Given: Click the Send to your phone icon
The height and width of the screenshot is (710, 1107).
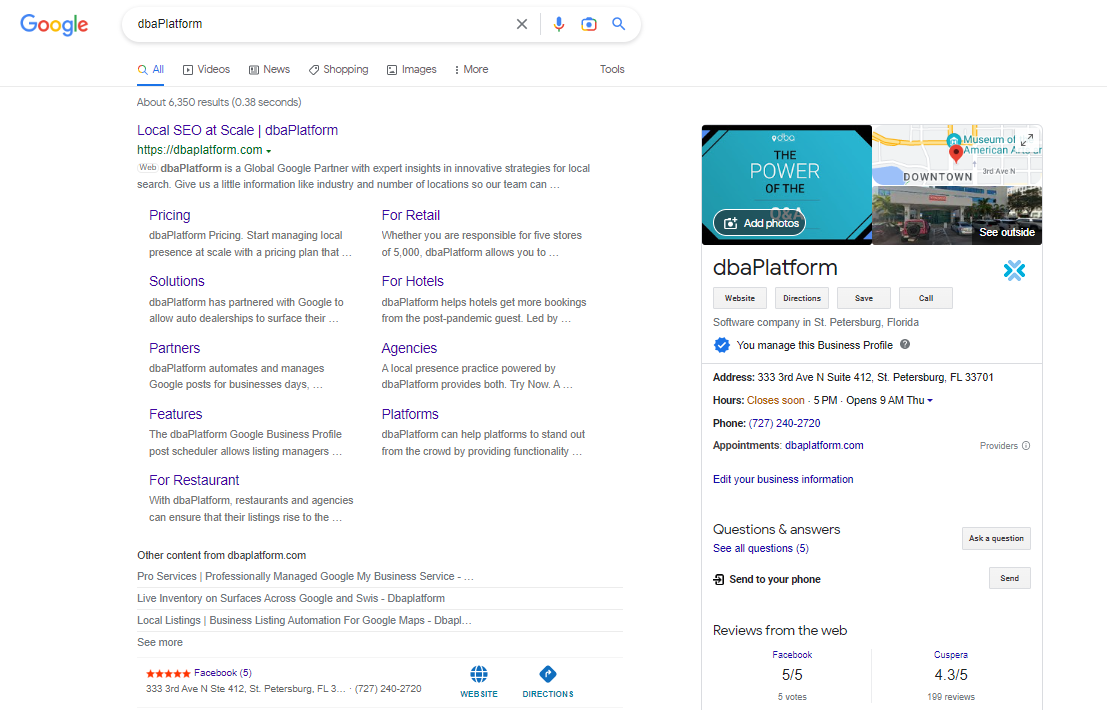Looking at the screenshot, I should coord(719,579).
